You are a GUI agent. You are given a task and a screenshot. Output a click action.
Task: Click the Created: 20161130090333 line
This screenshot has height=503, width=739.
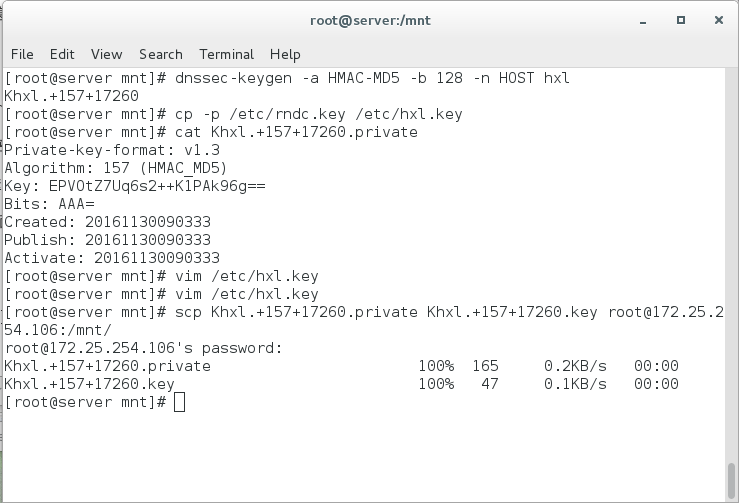click(x=107, y=222)
